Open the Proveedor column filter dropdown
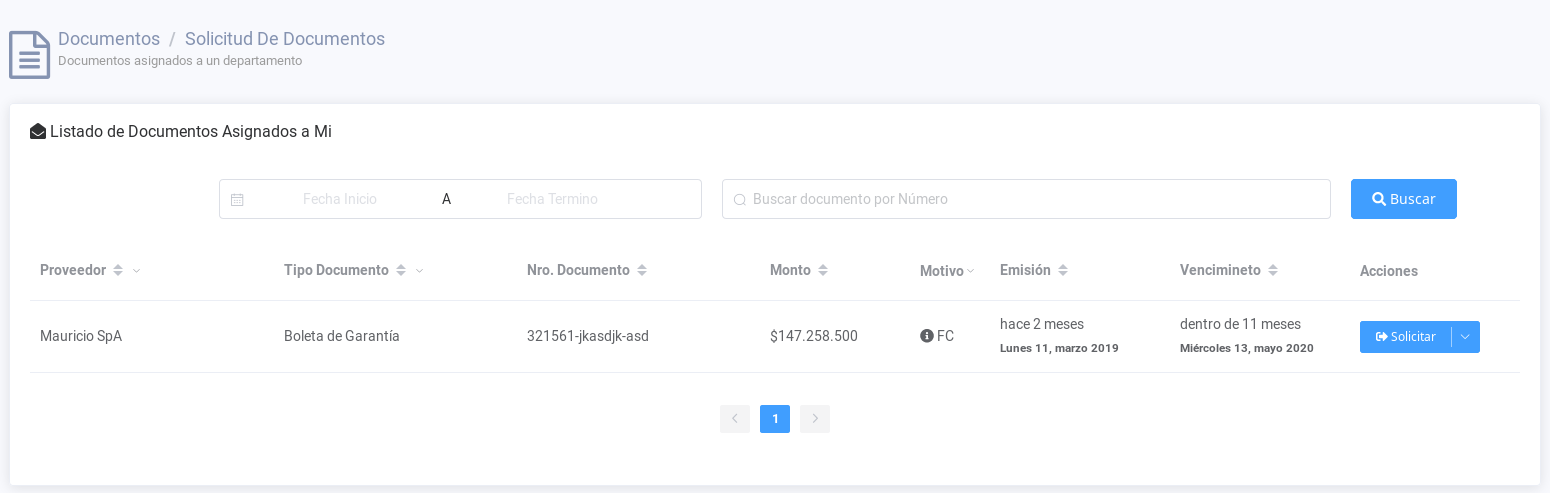This screenshot has width=1550, height=493. pyautogui.click(x=137, y=271)
